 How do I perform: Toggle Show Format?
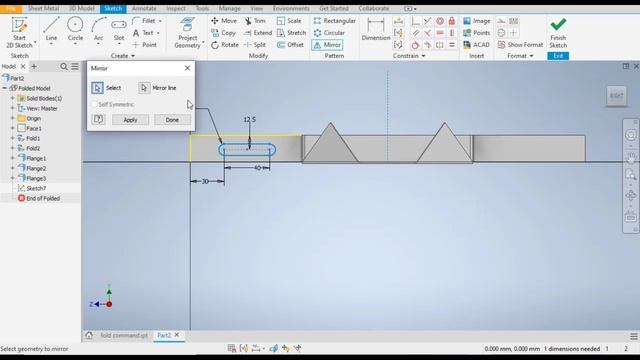click(x=520, y=45)
